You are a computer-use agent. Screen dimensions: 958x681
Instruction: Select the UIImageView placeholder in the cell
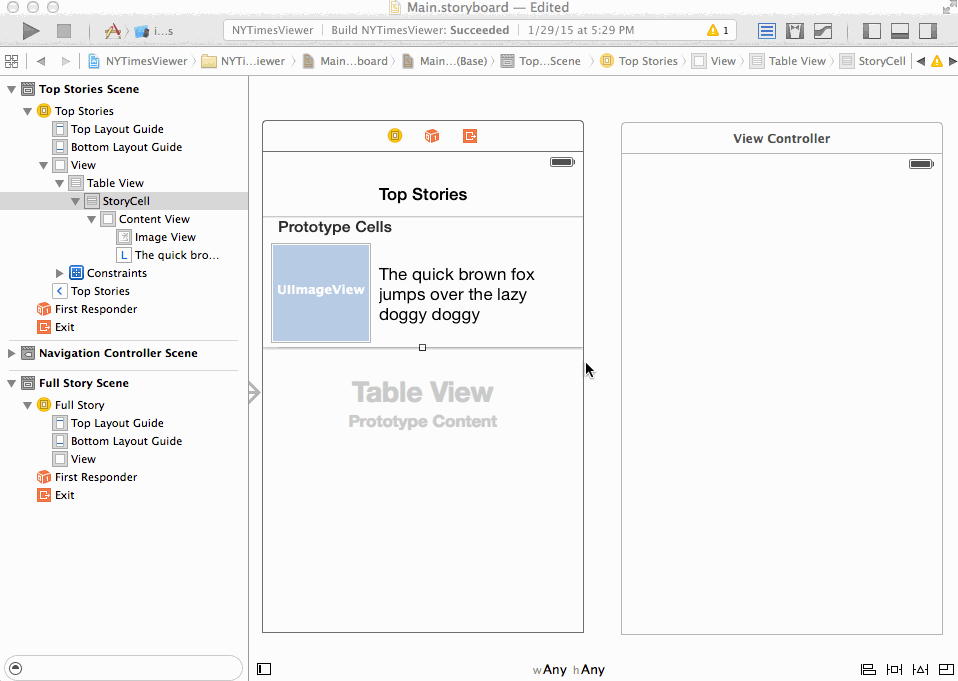[x=321, y=293]
